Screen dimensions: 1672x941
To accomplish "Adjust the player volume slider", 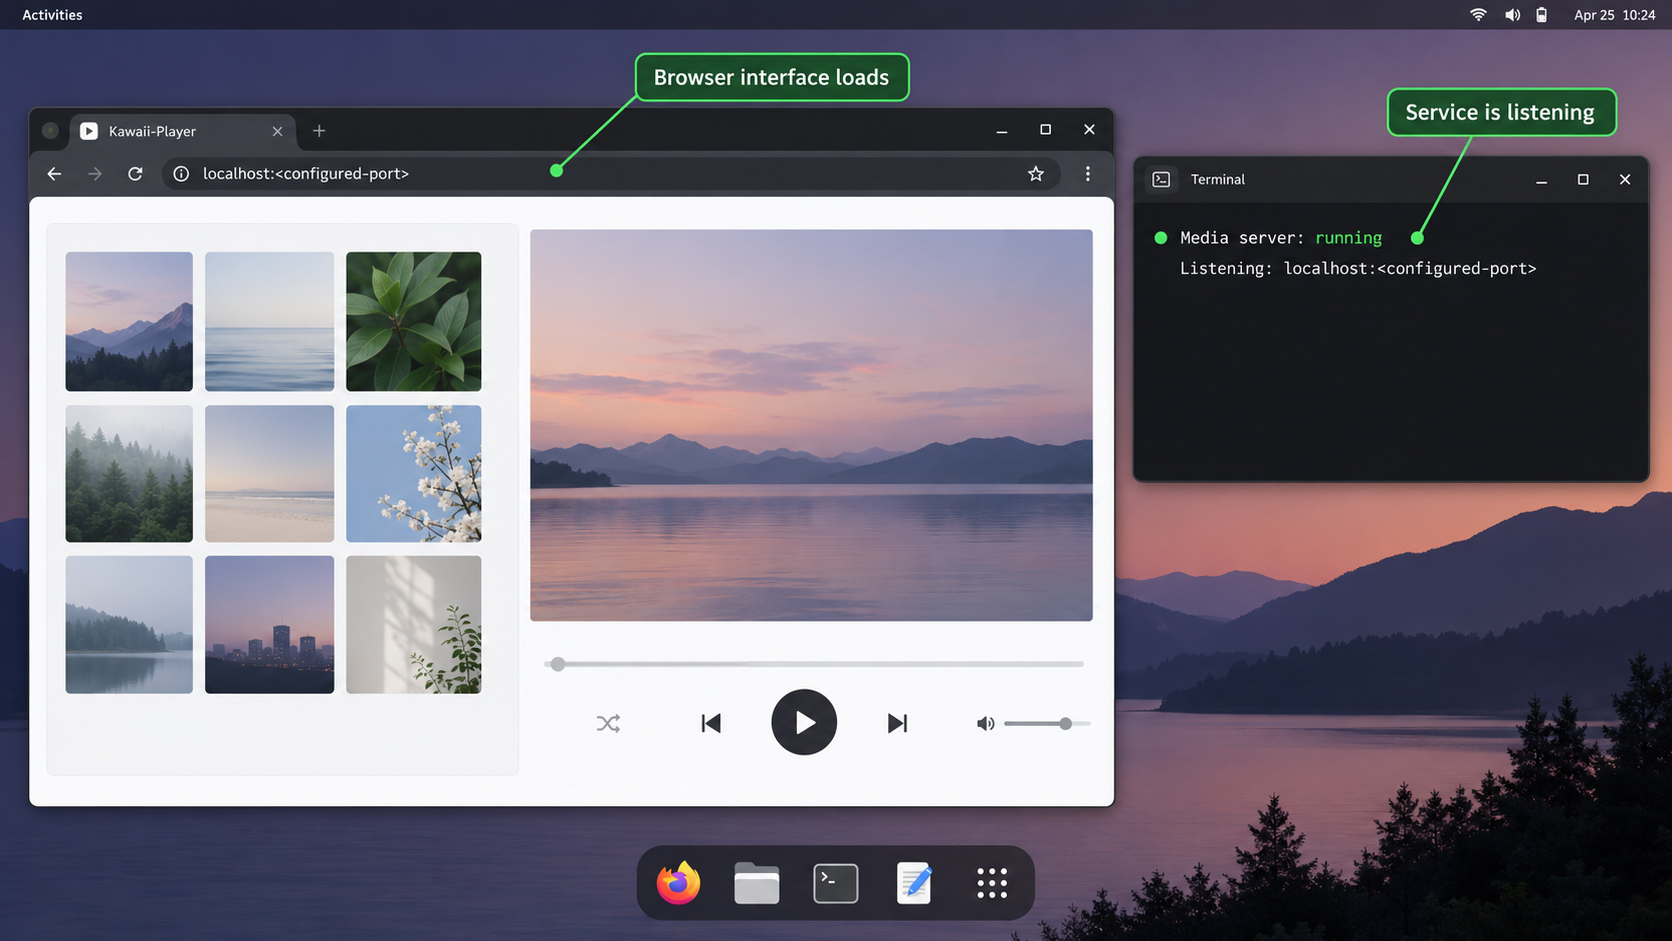I will click(x=1046, y=723).
